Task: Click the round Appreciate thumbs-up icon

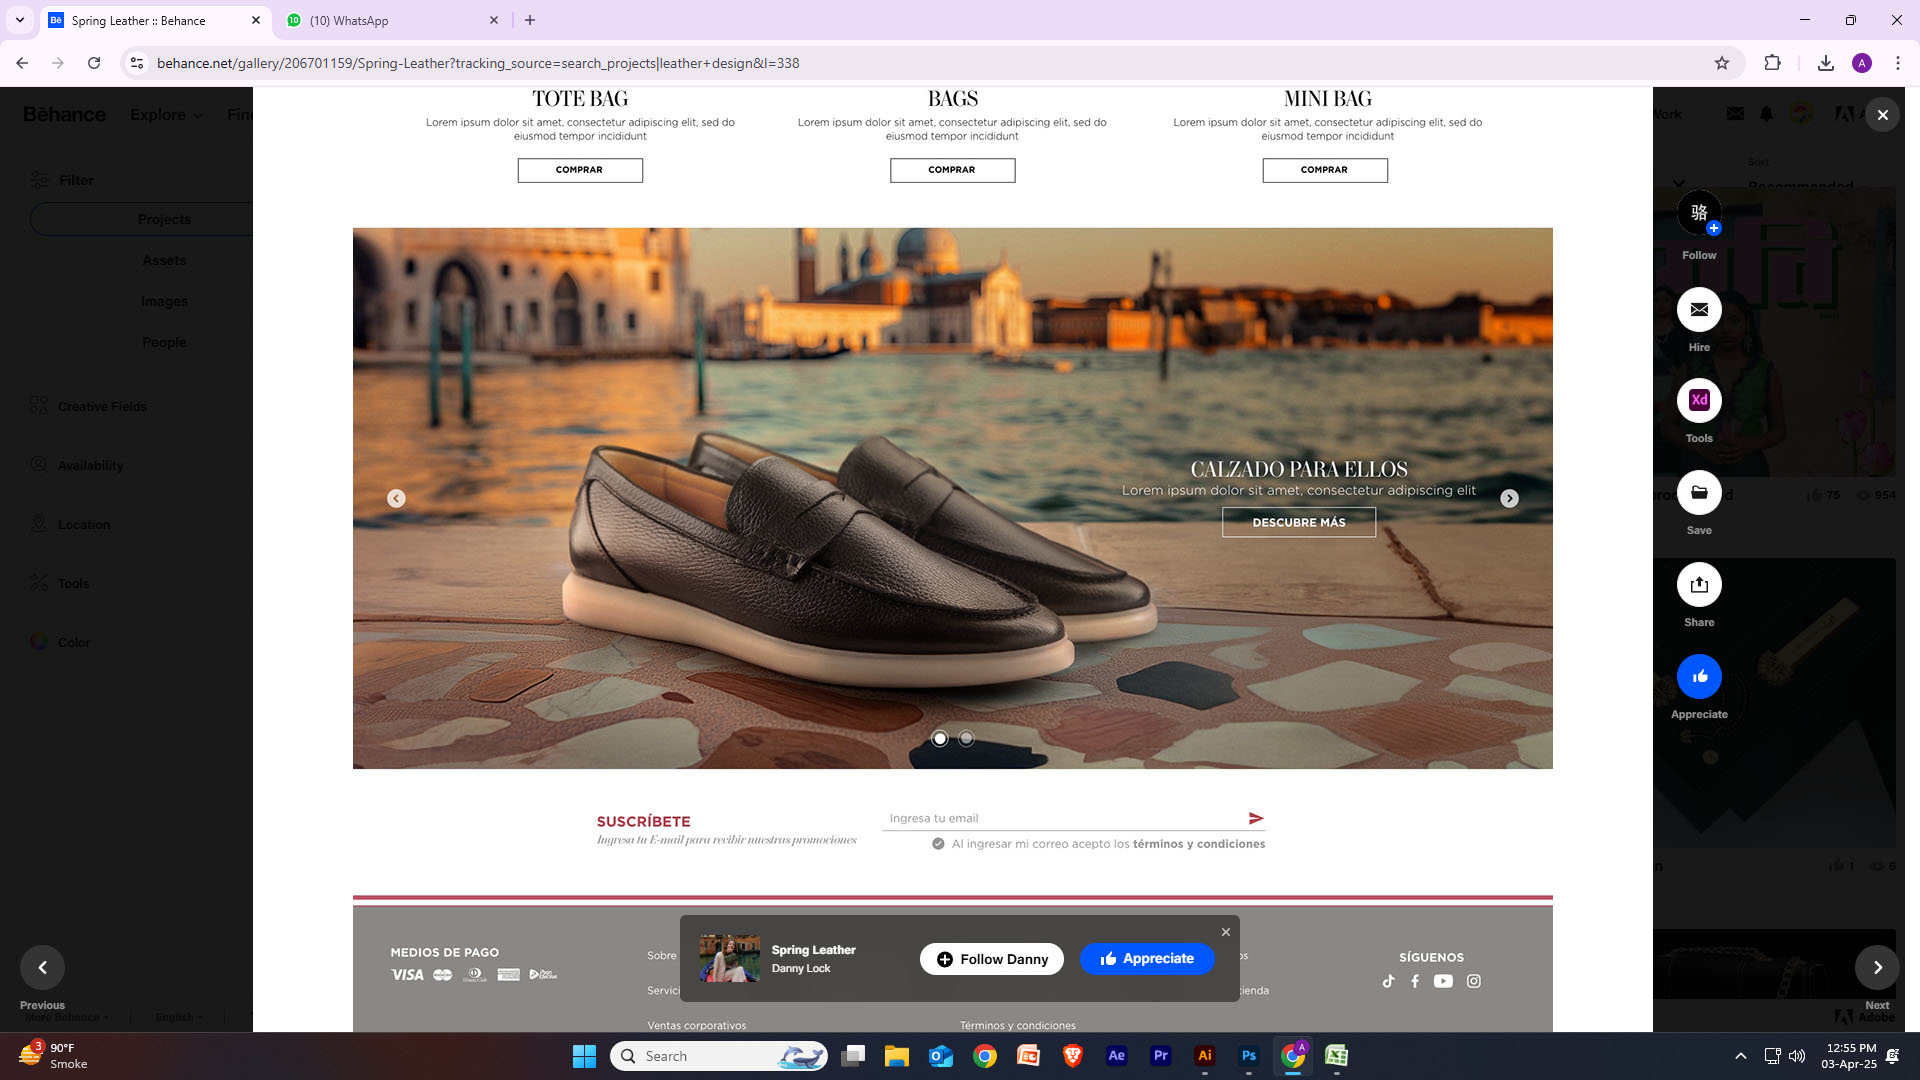Action: pos(1699,677)
